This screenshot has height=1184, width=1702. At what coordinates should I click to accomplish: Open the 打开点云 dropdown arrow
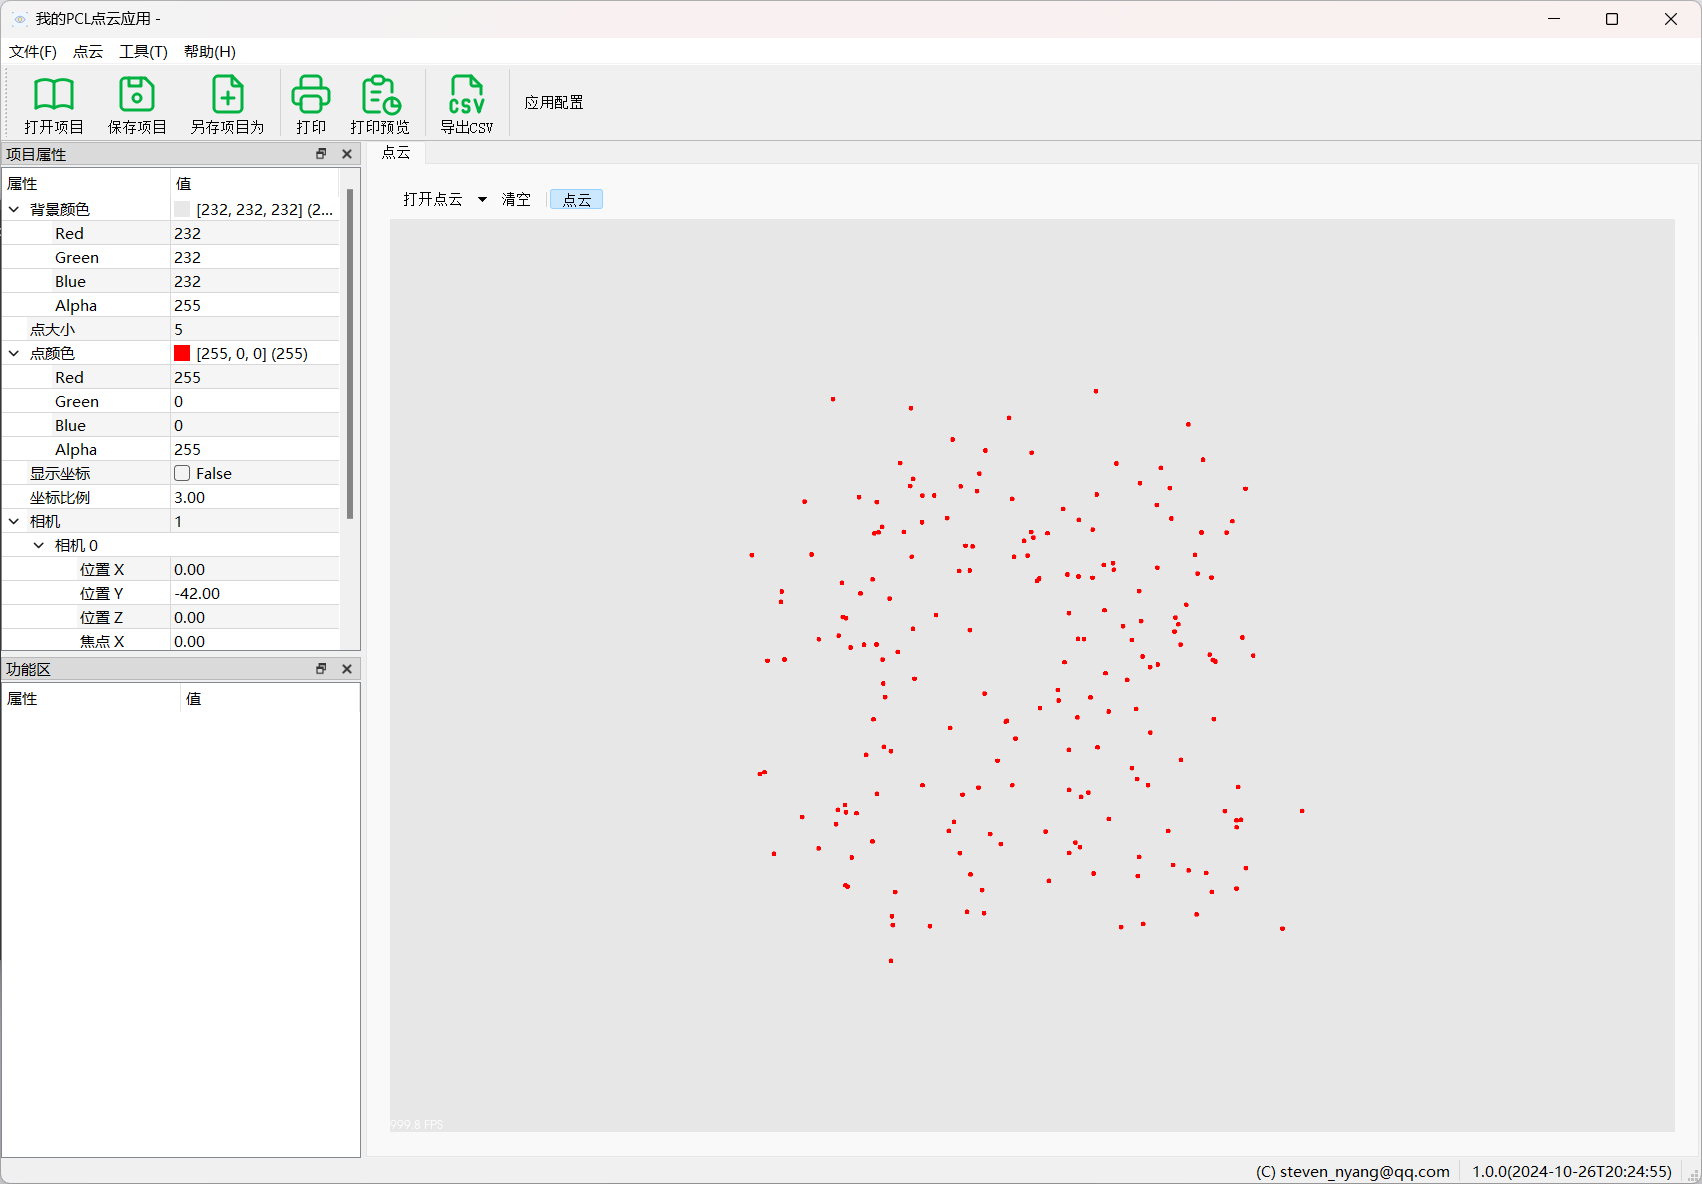coord(482,199)
